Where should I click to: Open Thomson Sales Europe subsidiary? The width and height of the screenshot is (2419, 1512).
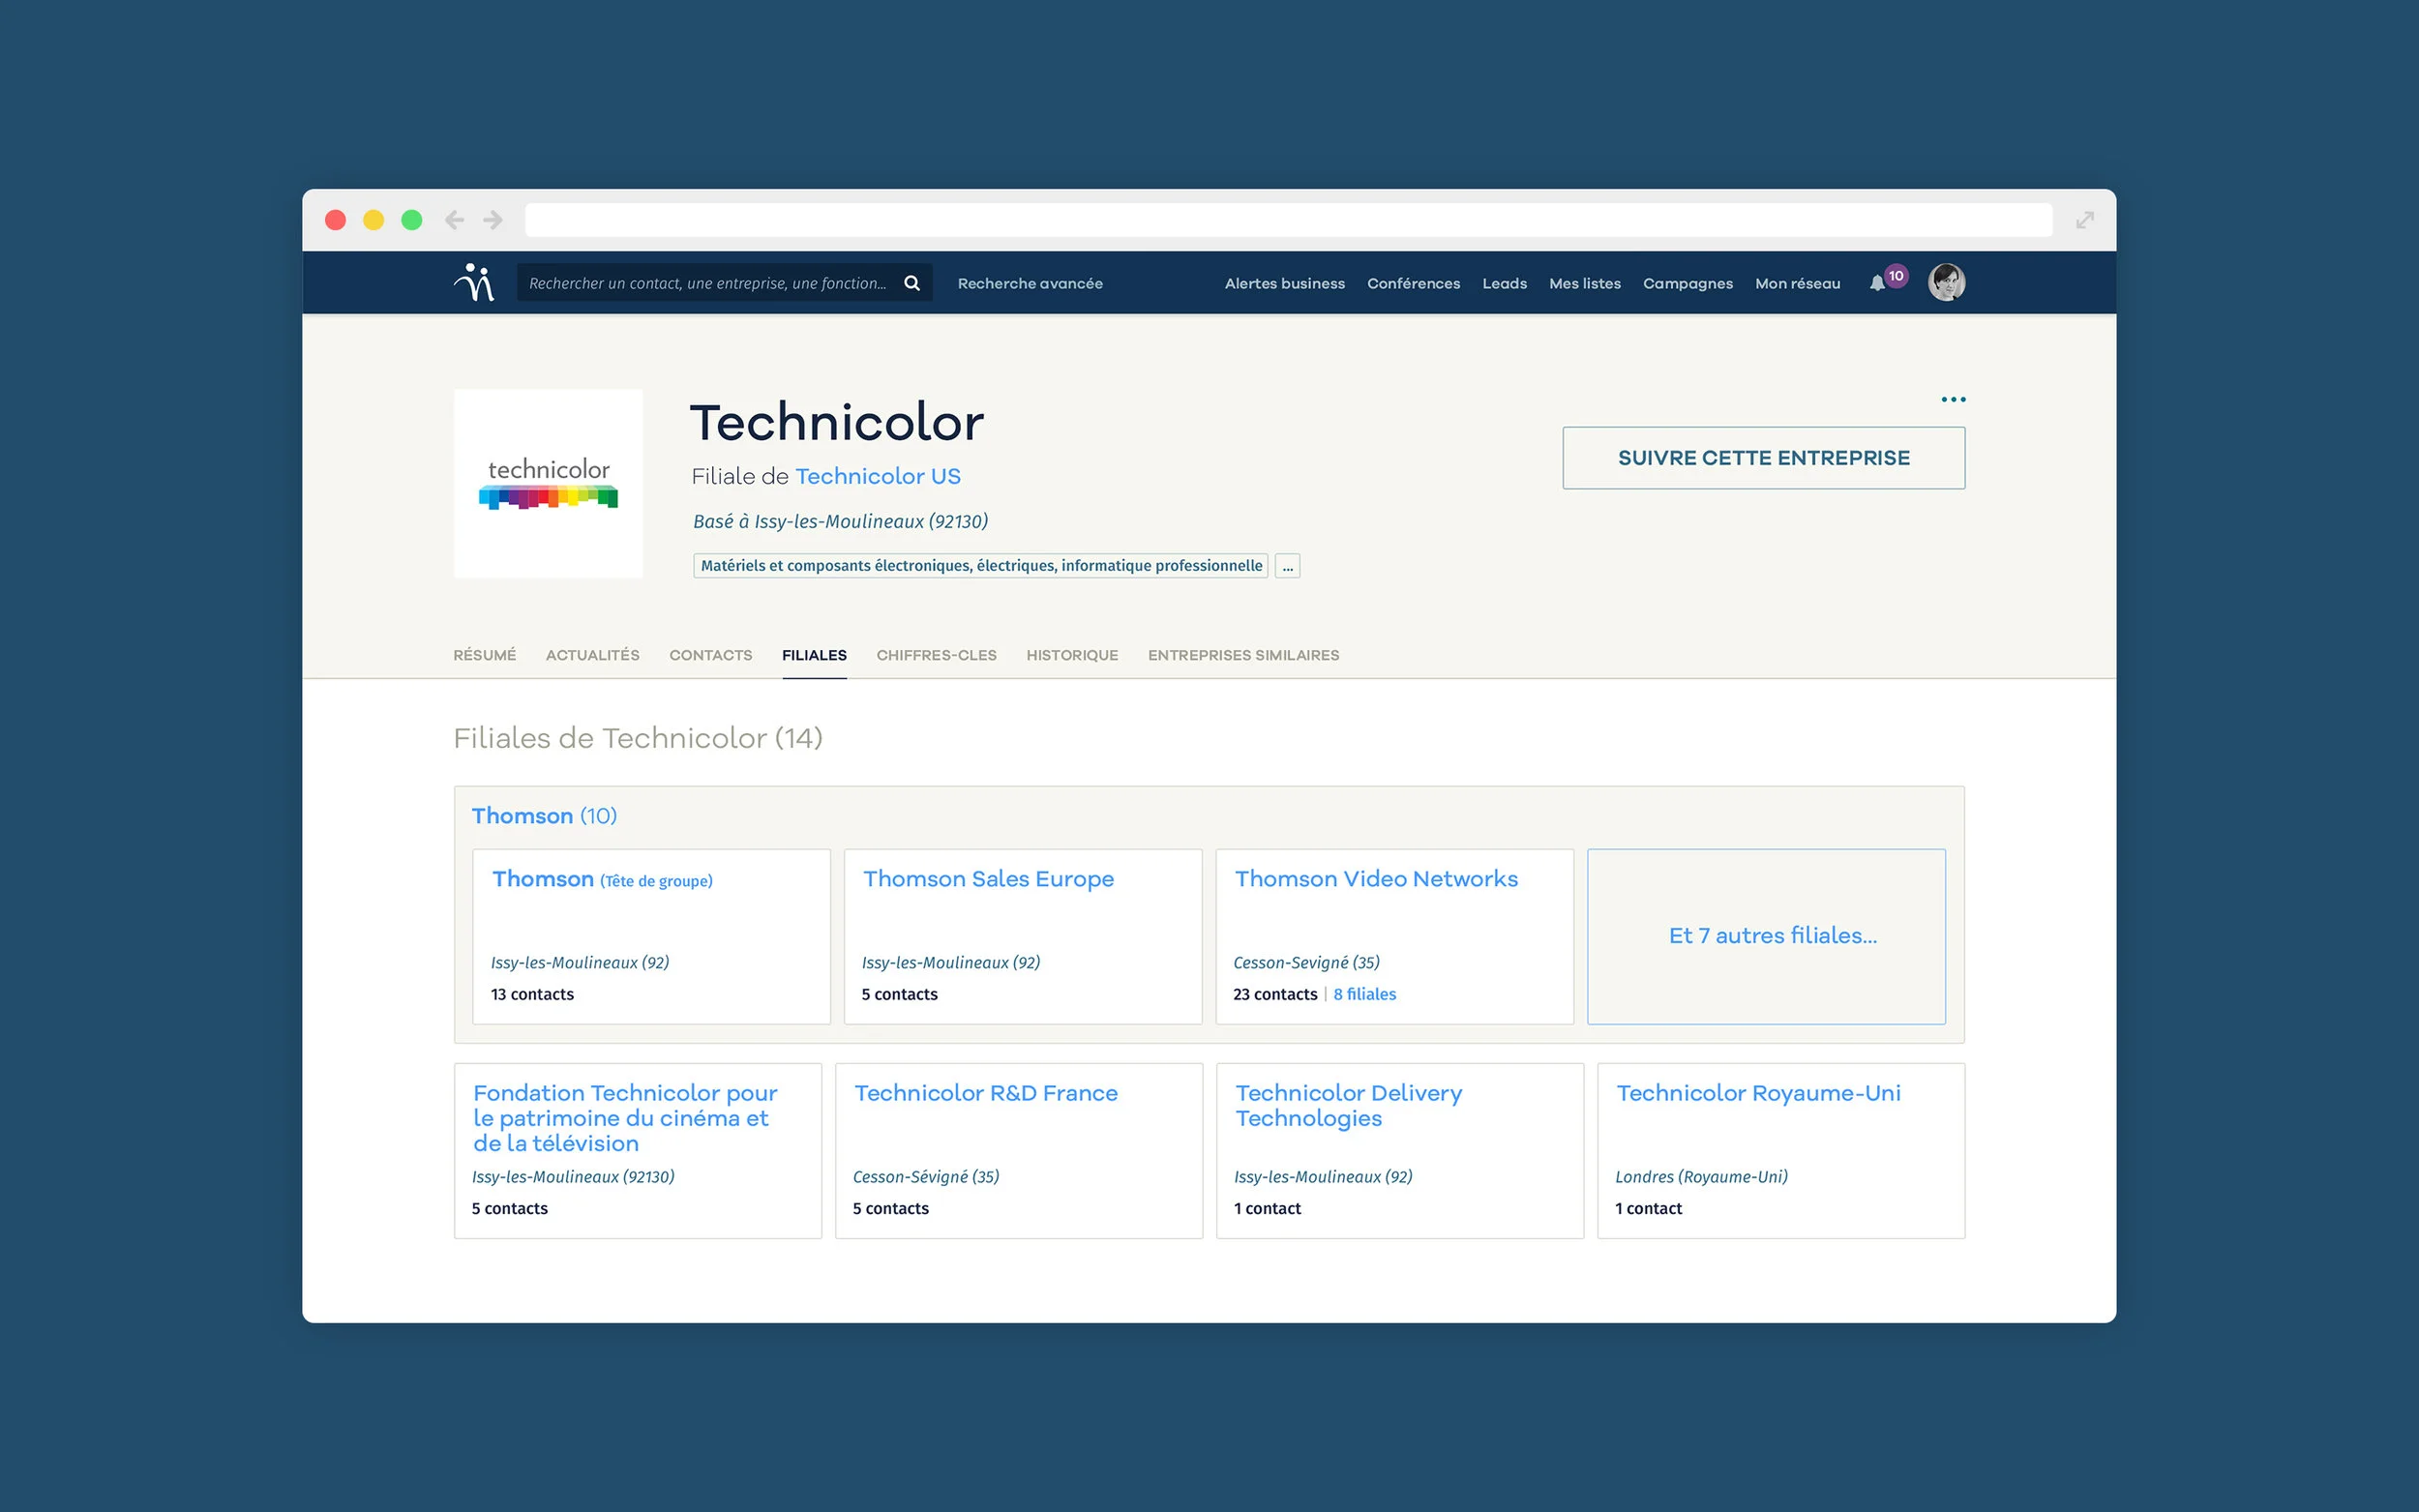point(988,879)
